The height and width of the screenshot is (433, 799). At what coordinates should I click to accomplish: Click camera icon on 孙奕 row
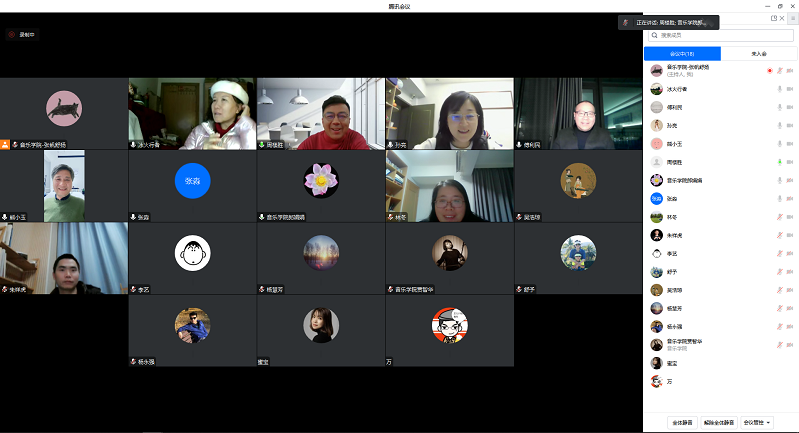[790, 125]
